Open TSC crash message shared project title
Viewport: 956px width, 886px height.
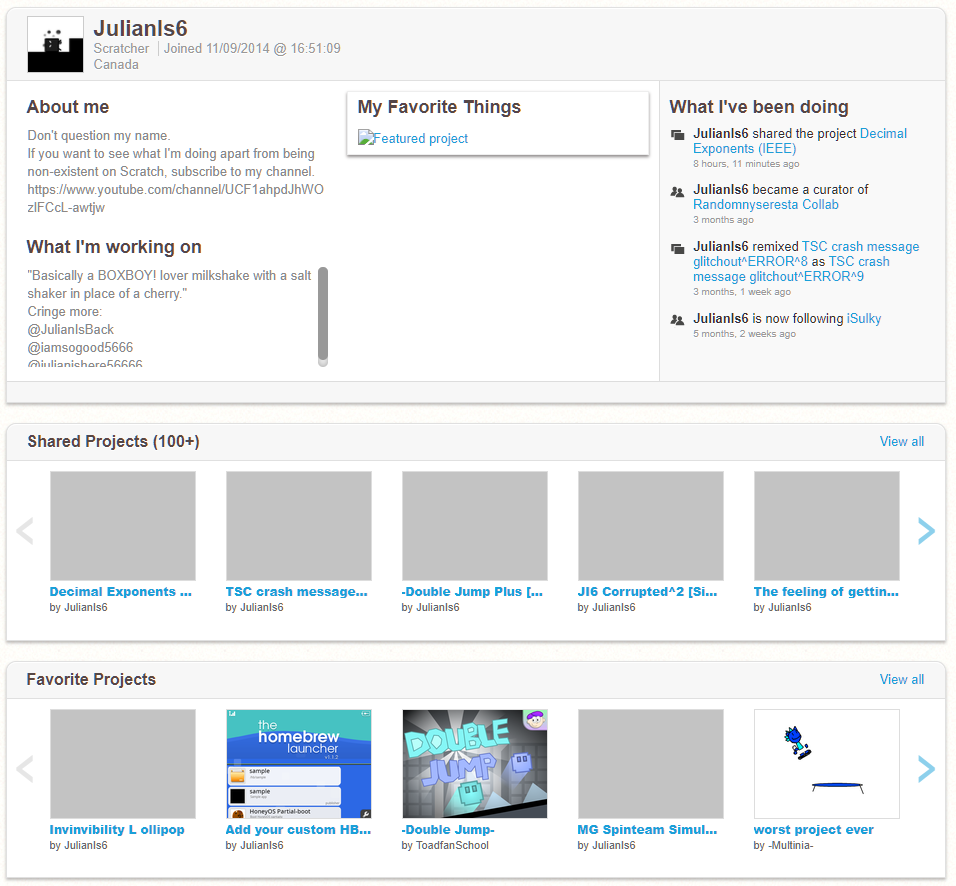[x=296, y=592]
